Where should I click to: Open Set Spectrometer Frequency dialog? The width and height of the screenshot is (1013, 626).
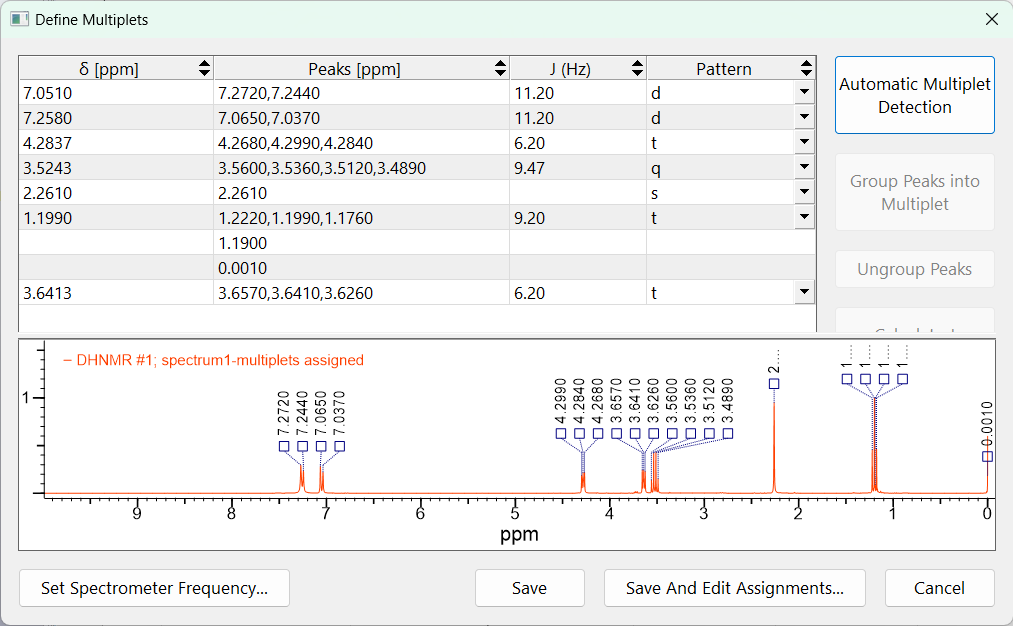click(x=154, y=588)
